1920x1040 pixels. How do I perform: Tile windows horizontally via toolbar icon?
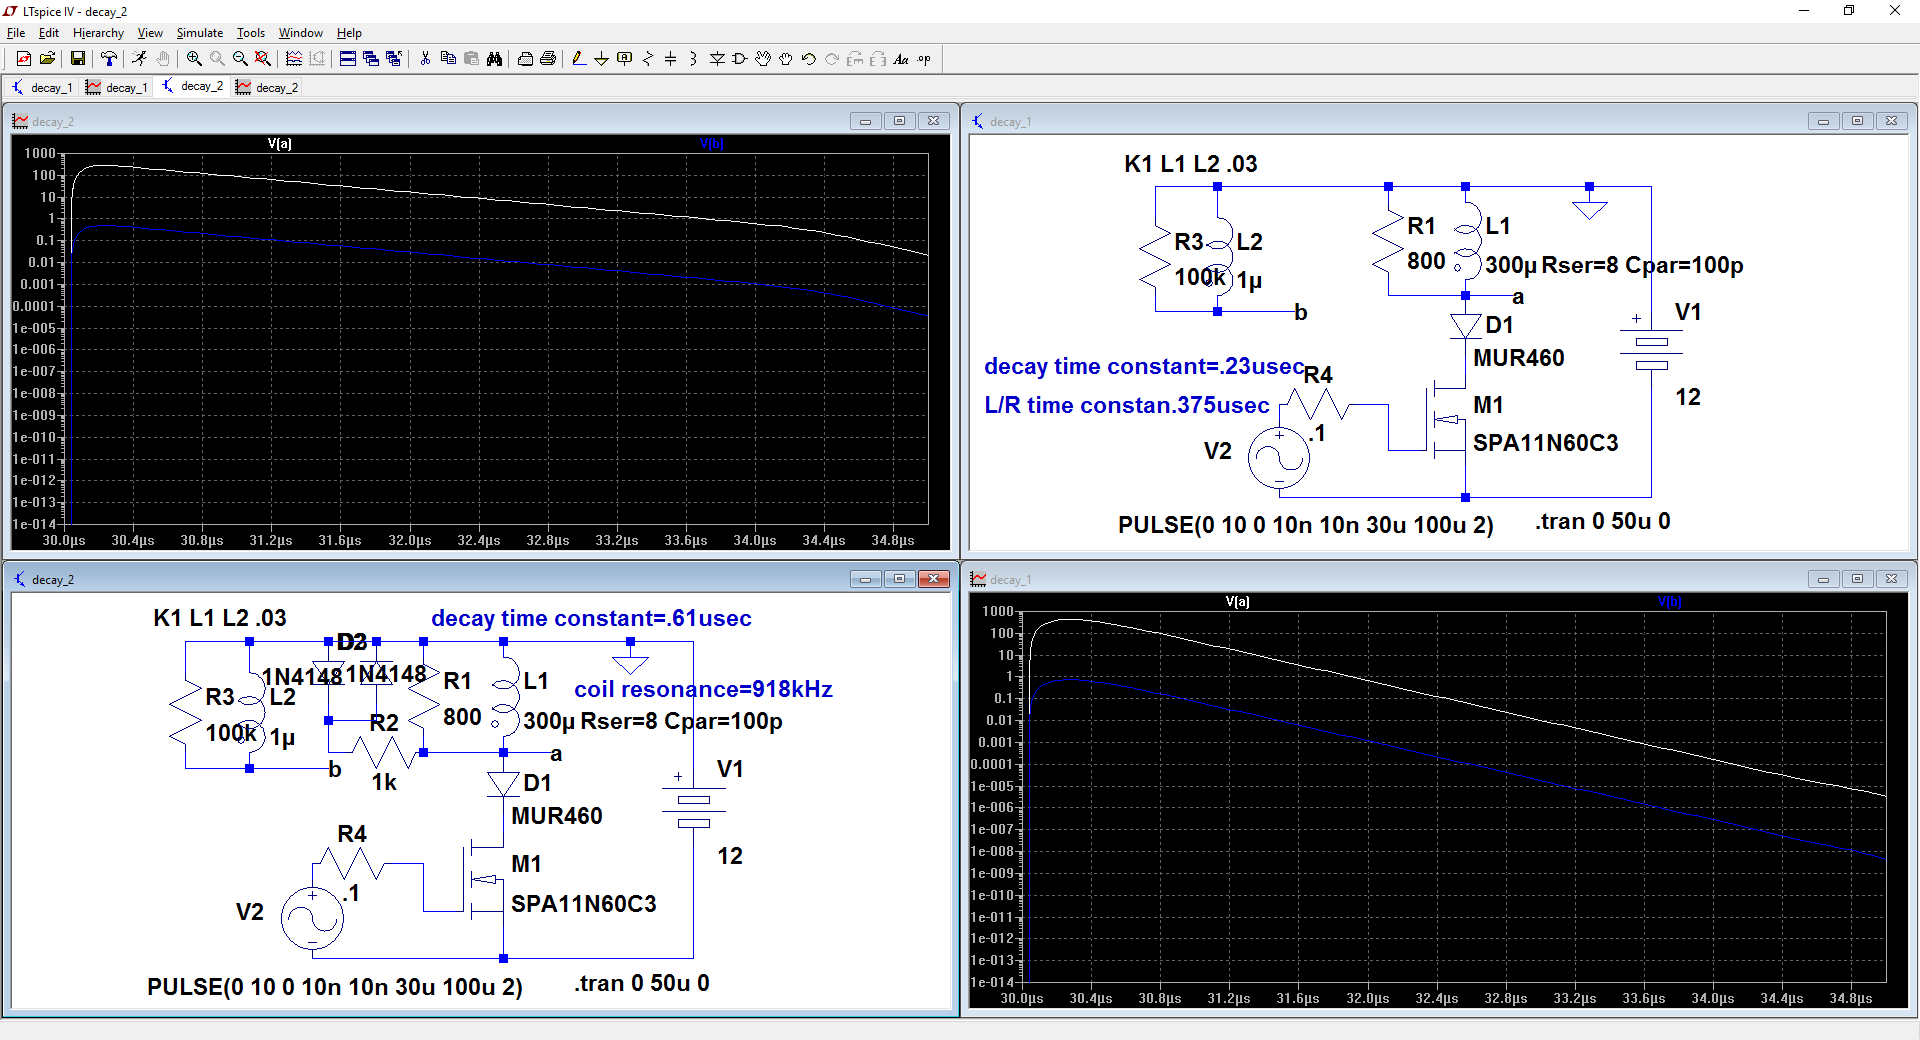[x=348, y=59]
